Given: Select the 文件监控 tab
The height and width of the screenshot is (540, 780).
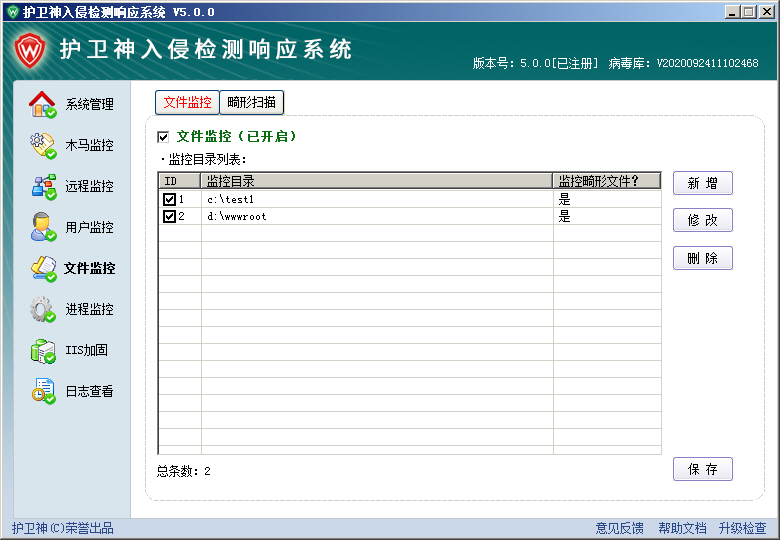Looking at the screenshot, I should pyautogui.click(x=187, y=102).
